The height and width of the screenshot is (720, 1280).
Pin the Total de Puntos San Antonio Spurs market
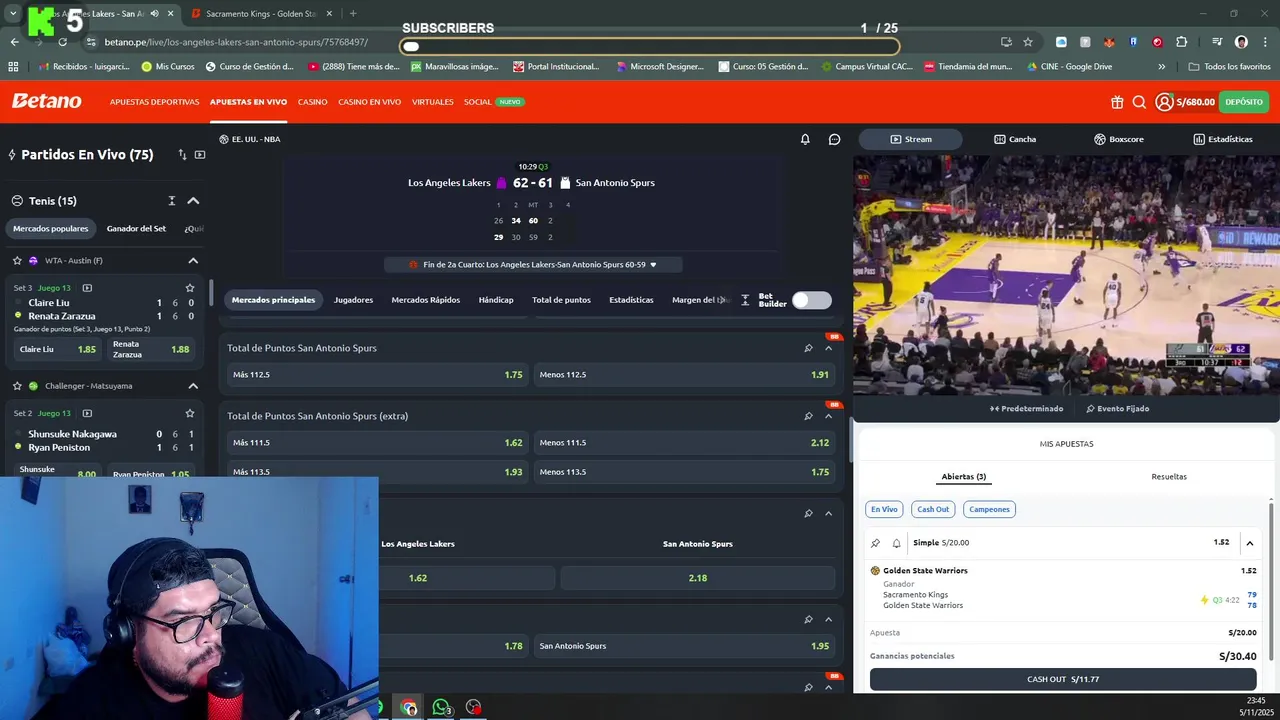pyautogui.click(x=808, y=348)
